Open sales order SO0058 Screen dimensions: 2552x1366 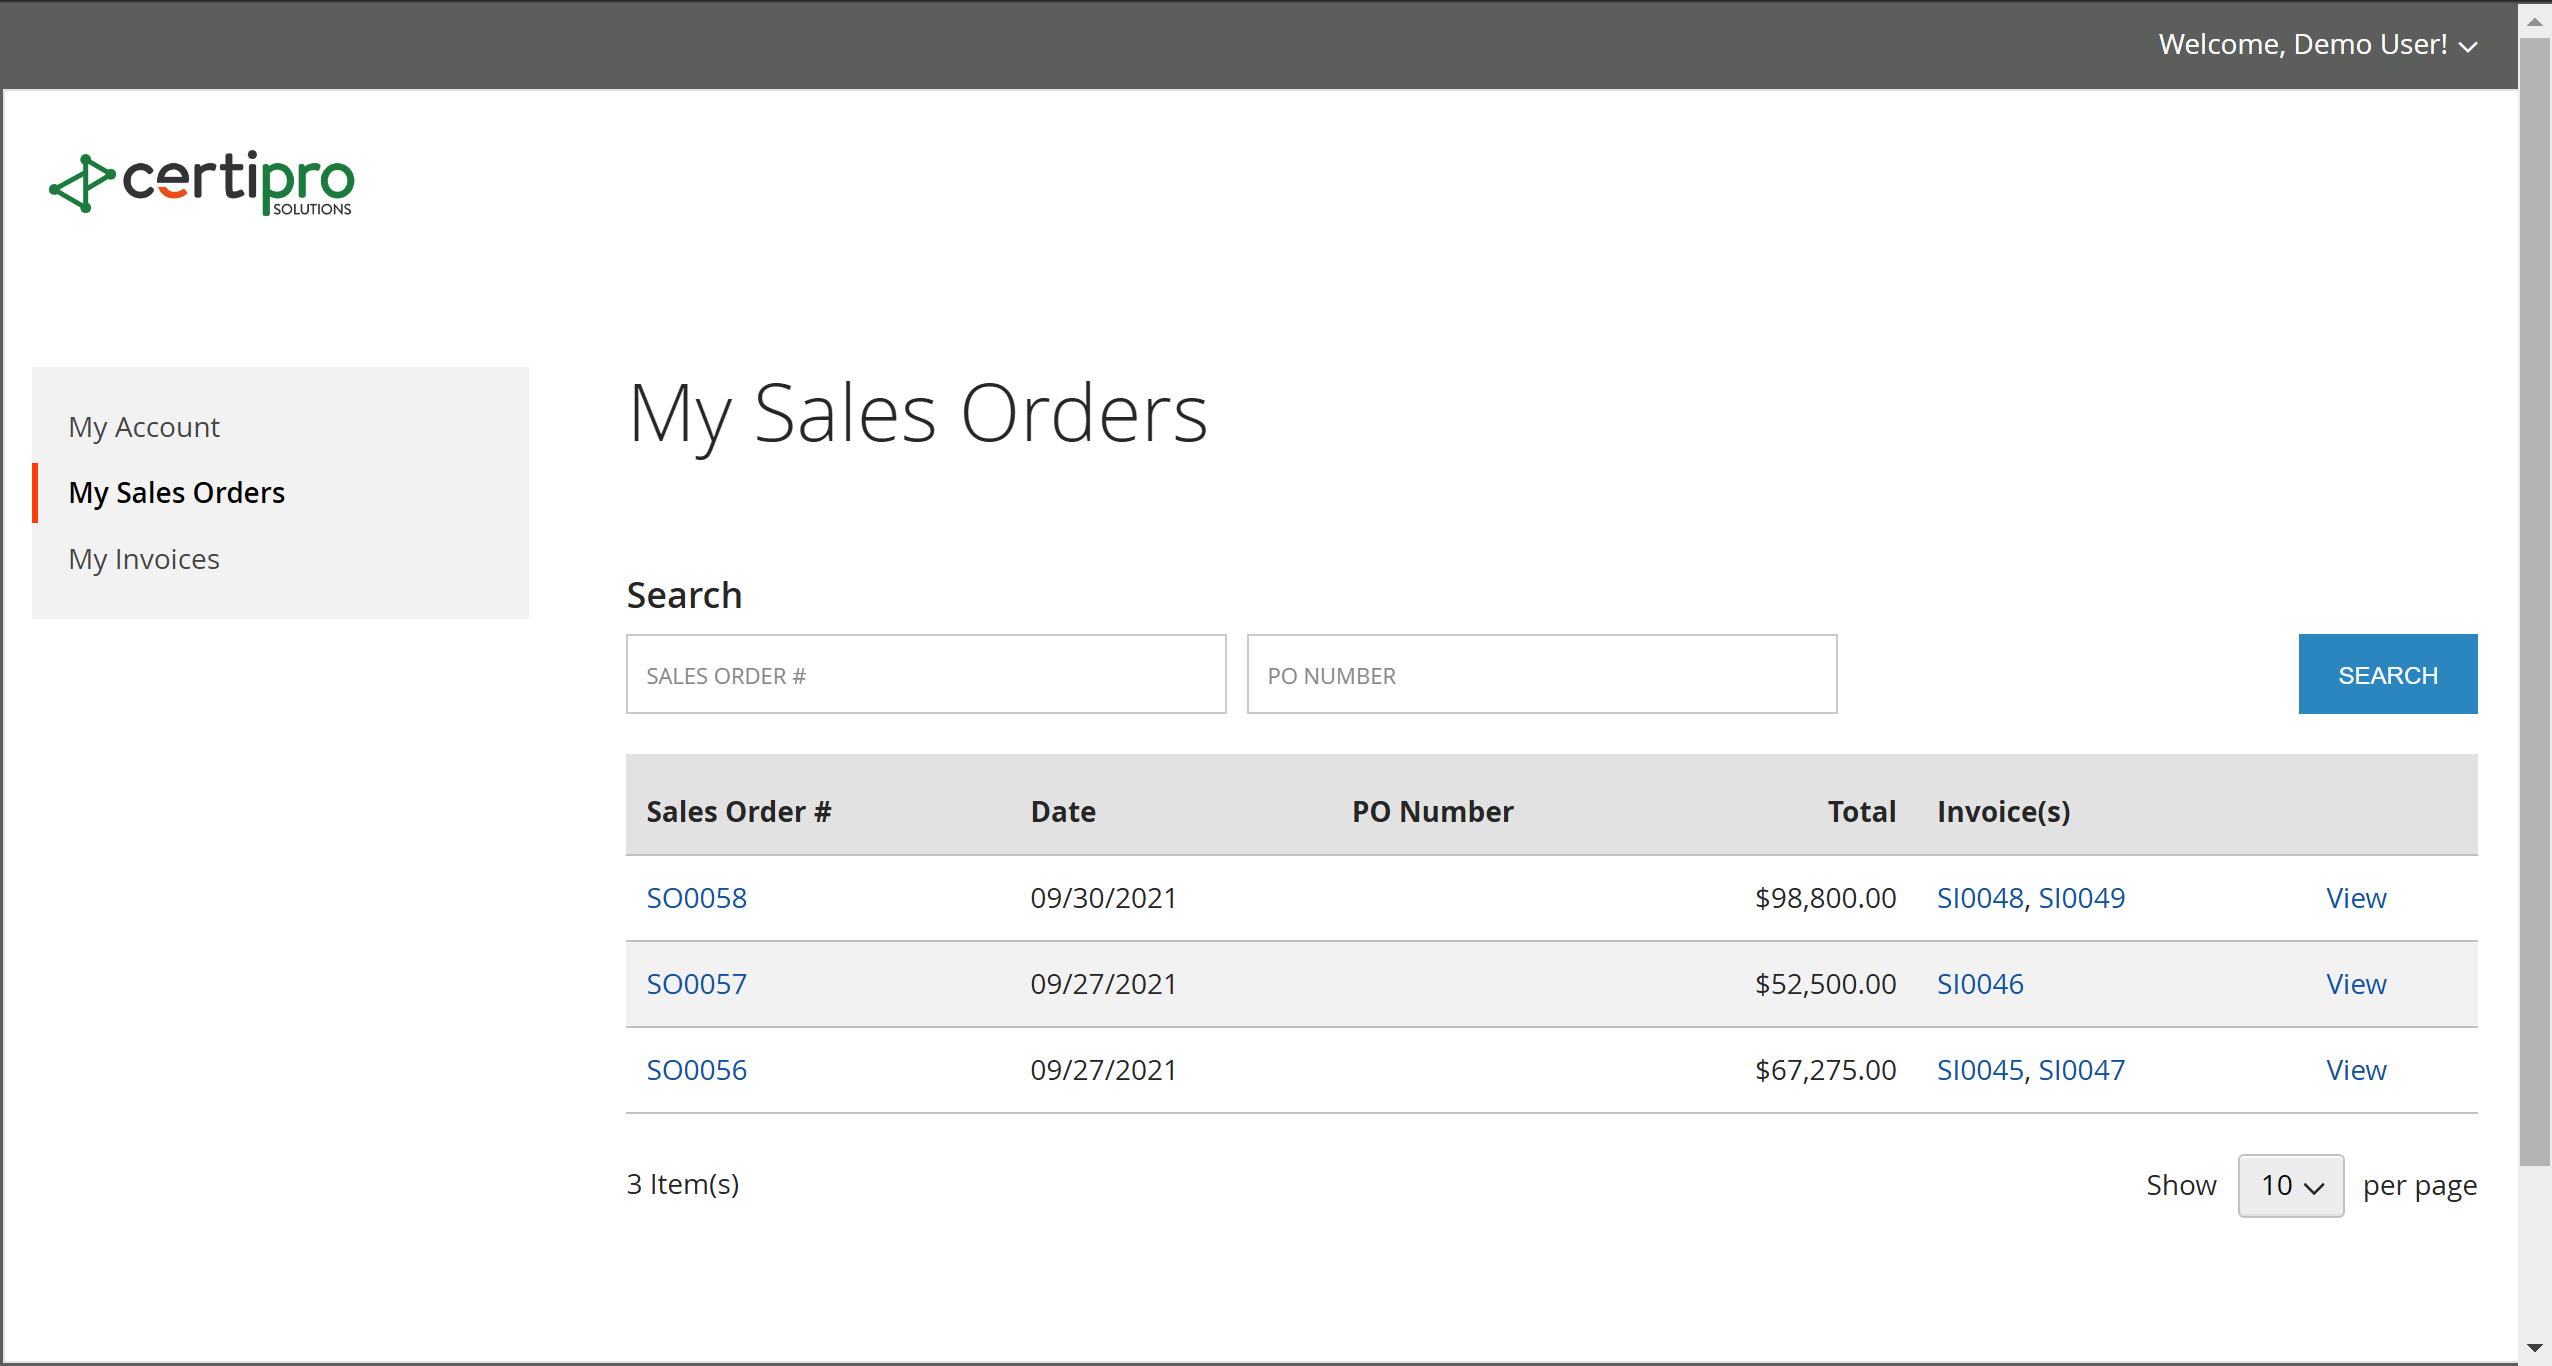point(696,898)
